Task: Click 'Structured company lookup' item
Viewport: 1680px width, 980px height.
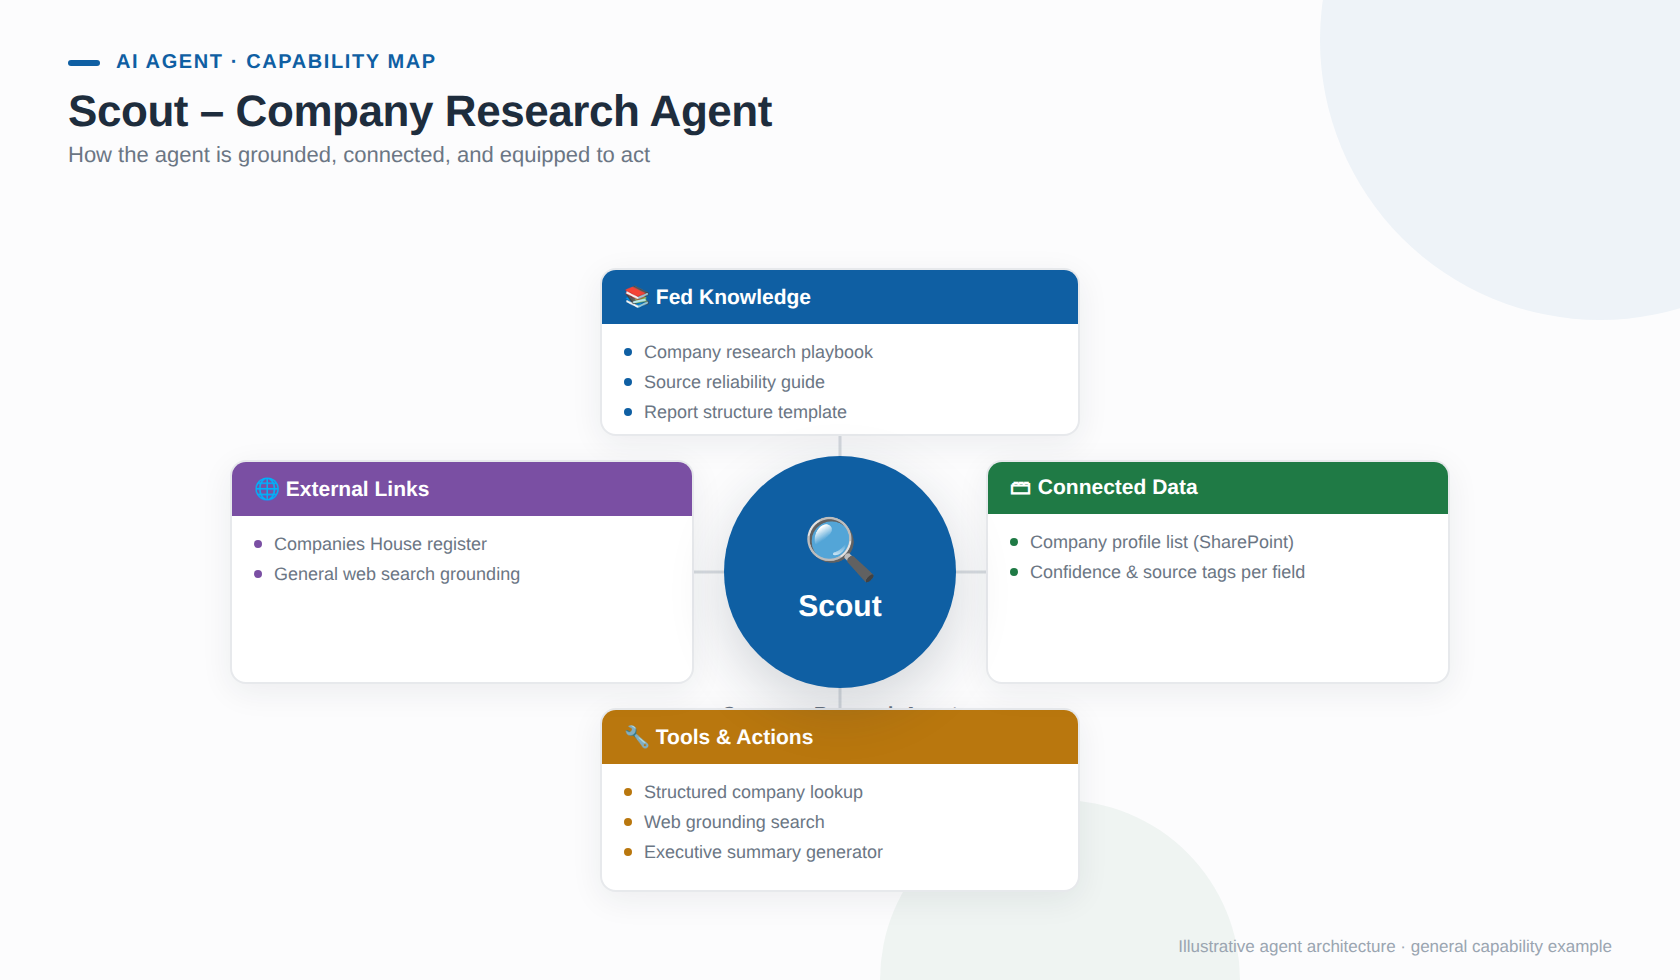Action: coord(753,792)
